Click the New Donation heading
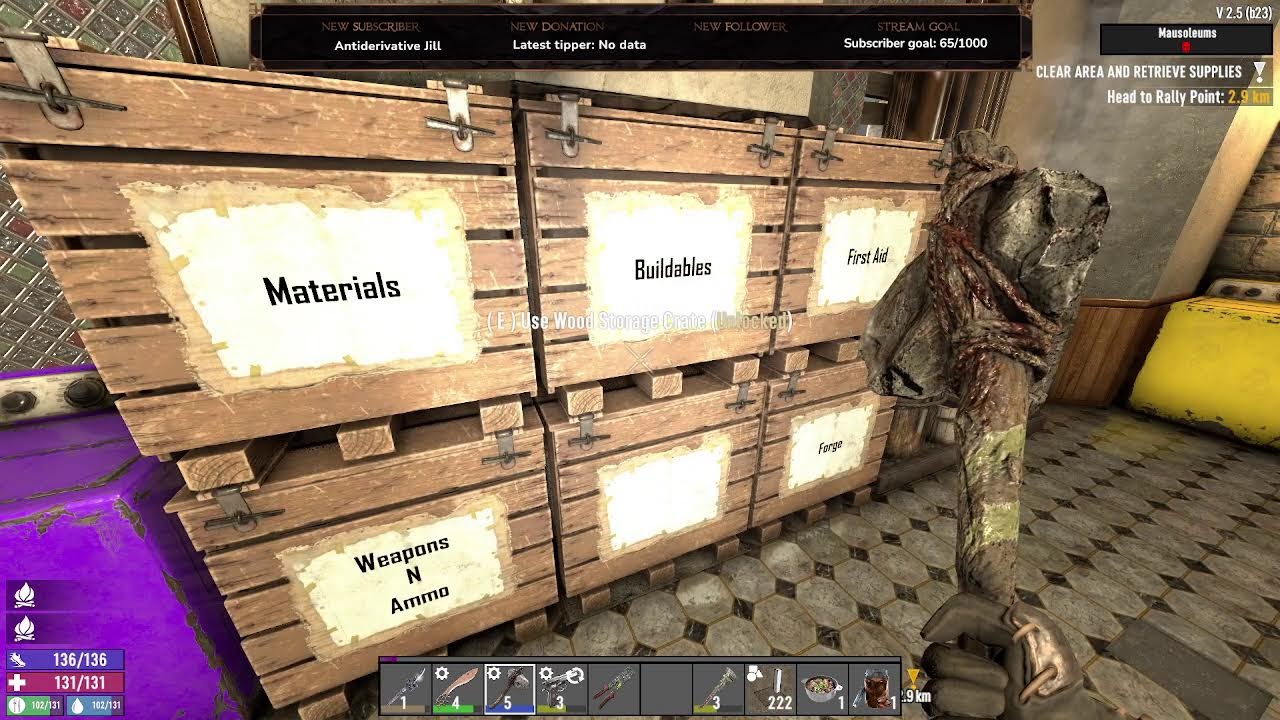The width and height of the screenshot is (1280, 720). click(x=557, y=27)
